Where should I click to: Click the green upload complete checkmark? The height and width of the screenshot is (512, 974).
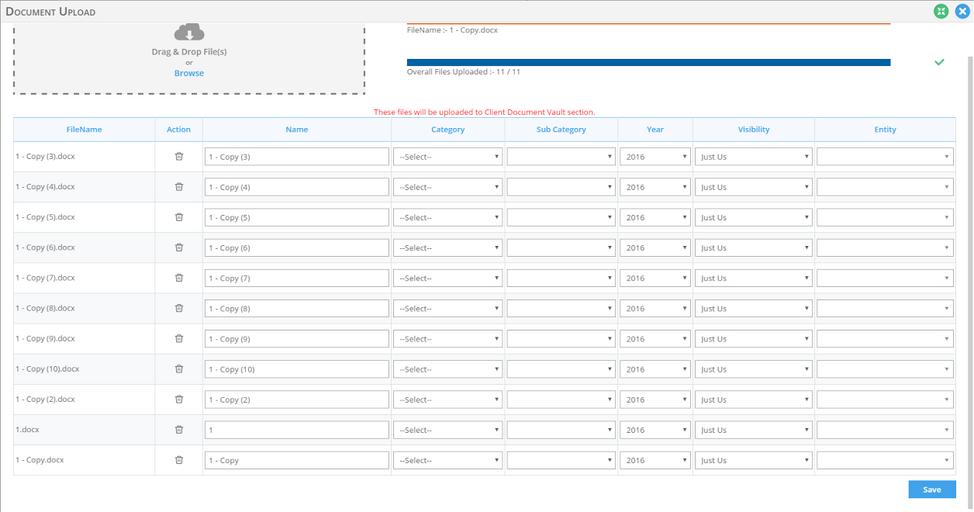coord(939,62)
